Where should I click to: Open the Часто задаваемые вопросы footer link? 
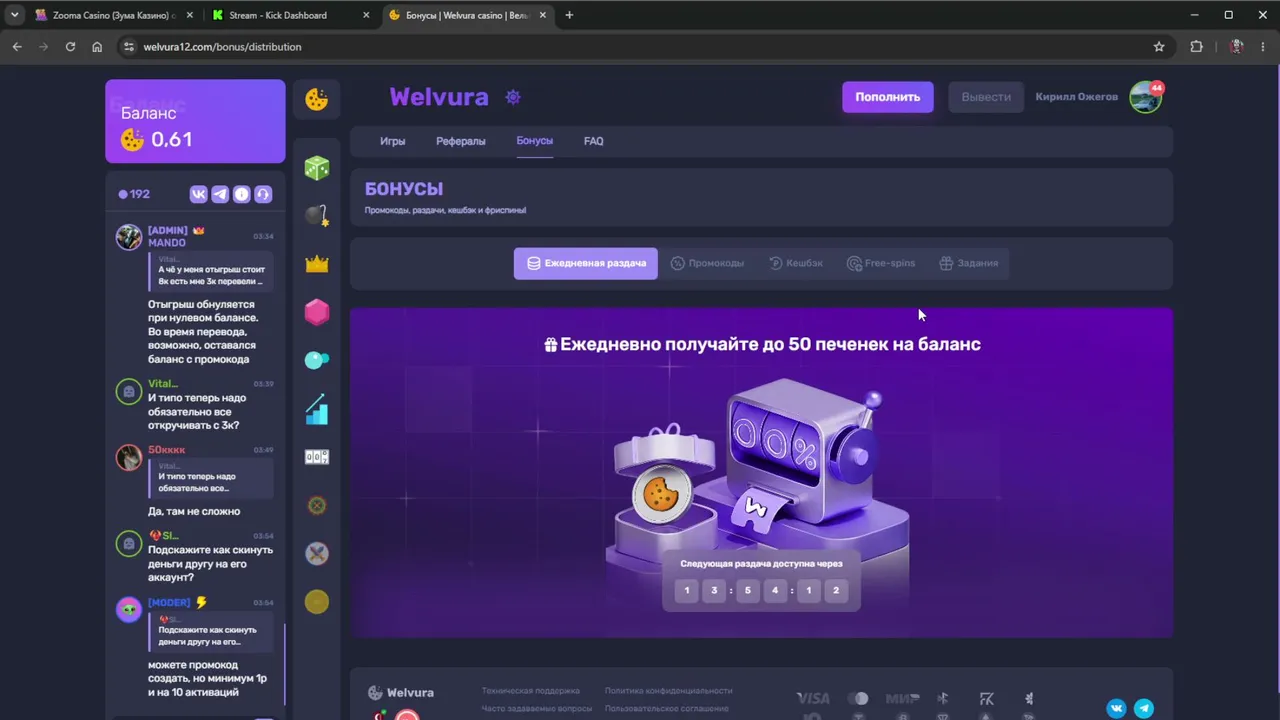coord(537,708)
